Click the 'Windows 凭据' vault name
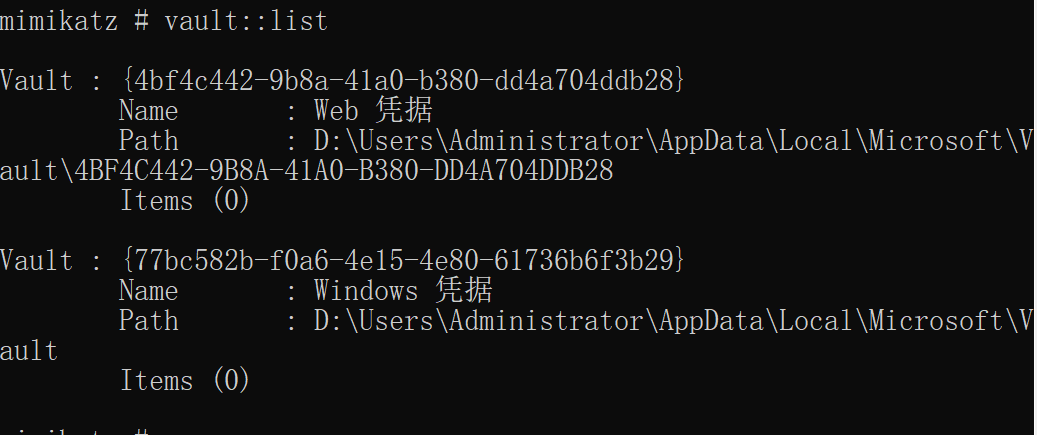This screenshot has width=1037, height=435. coord(403,291)
